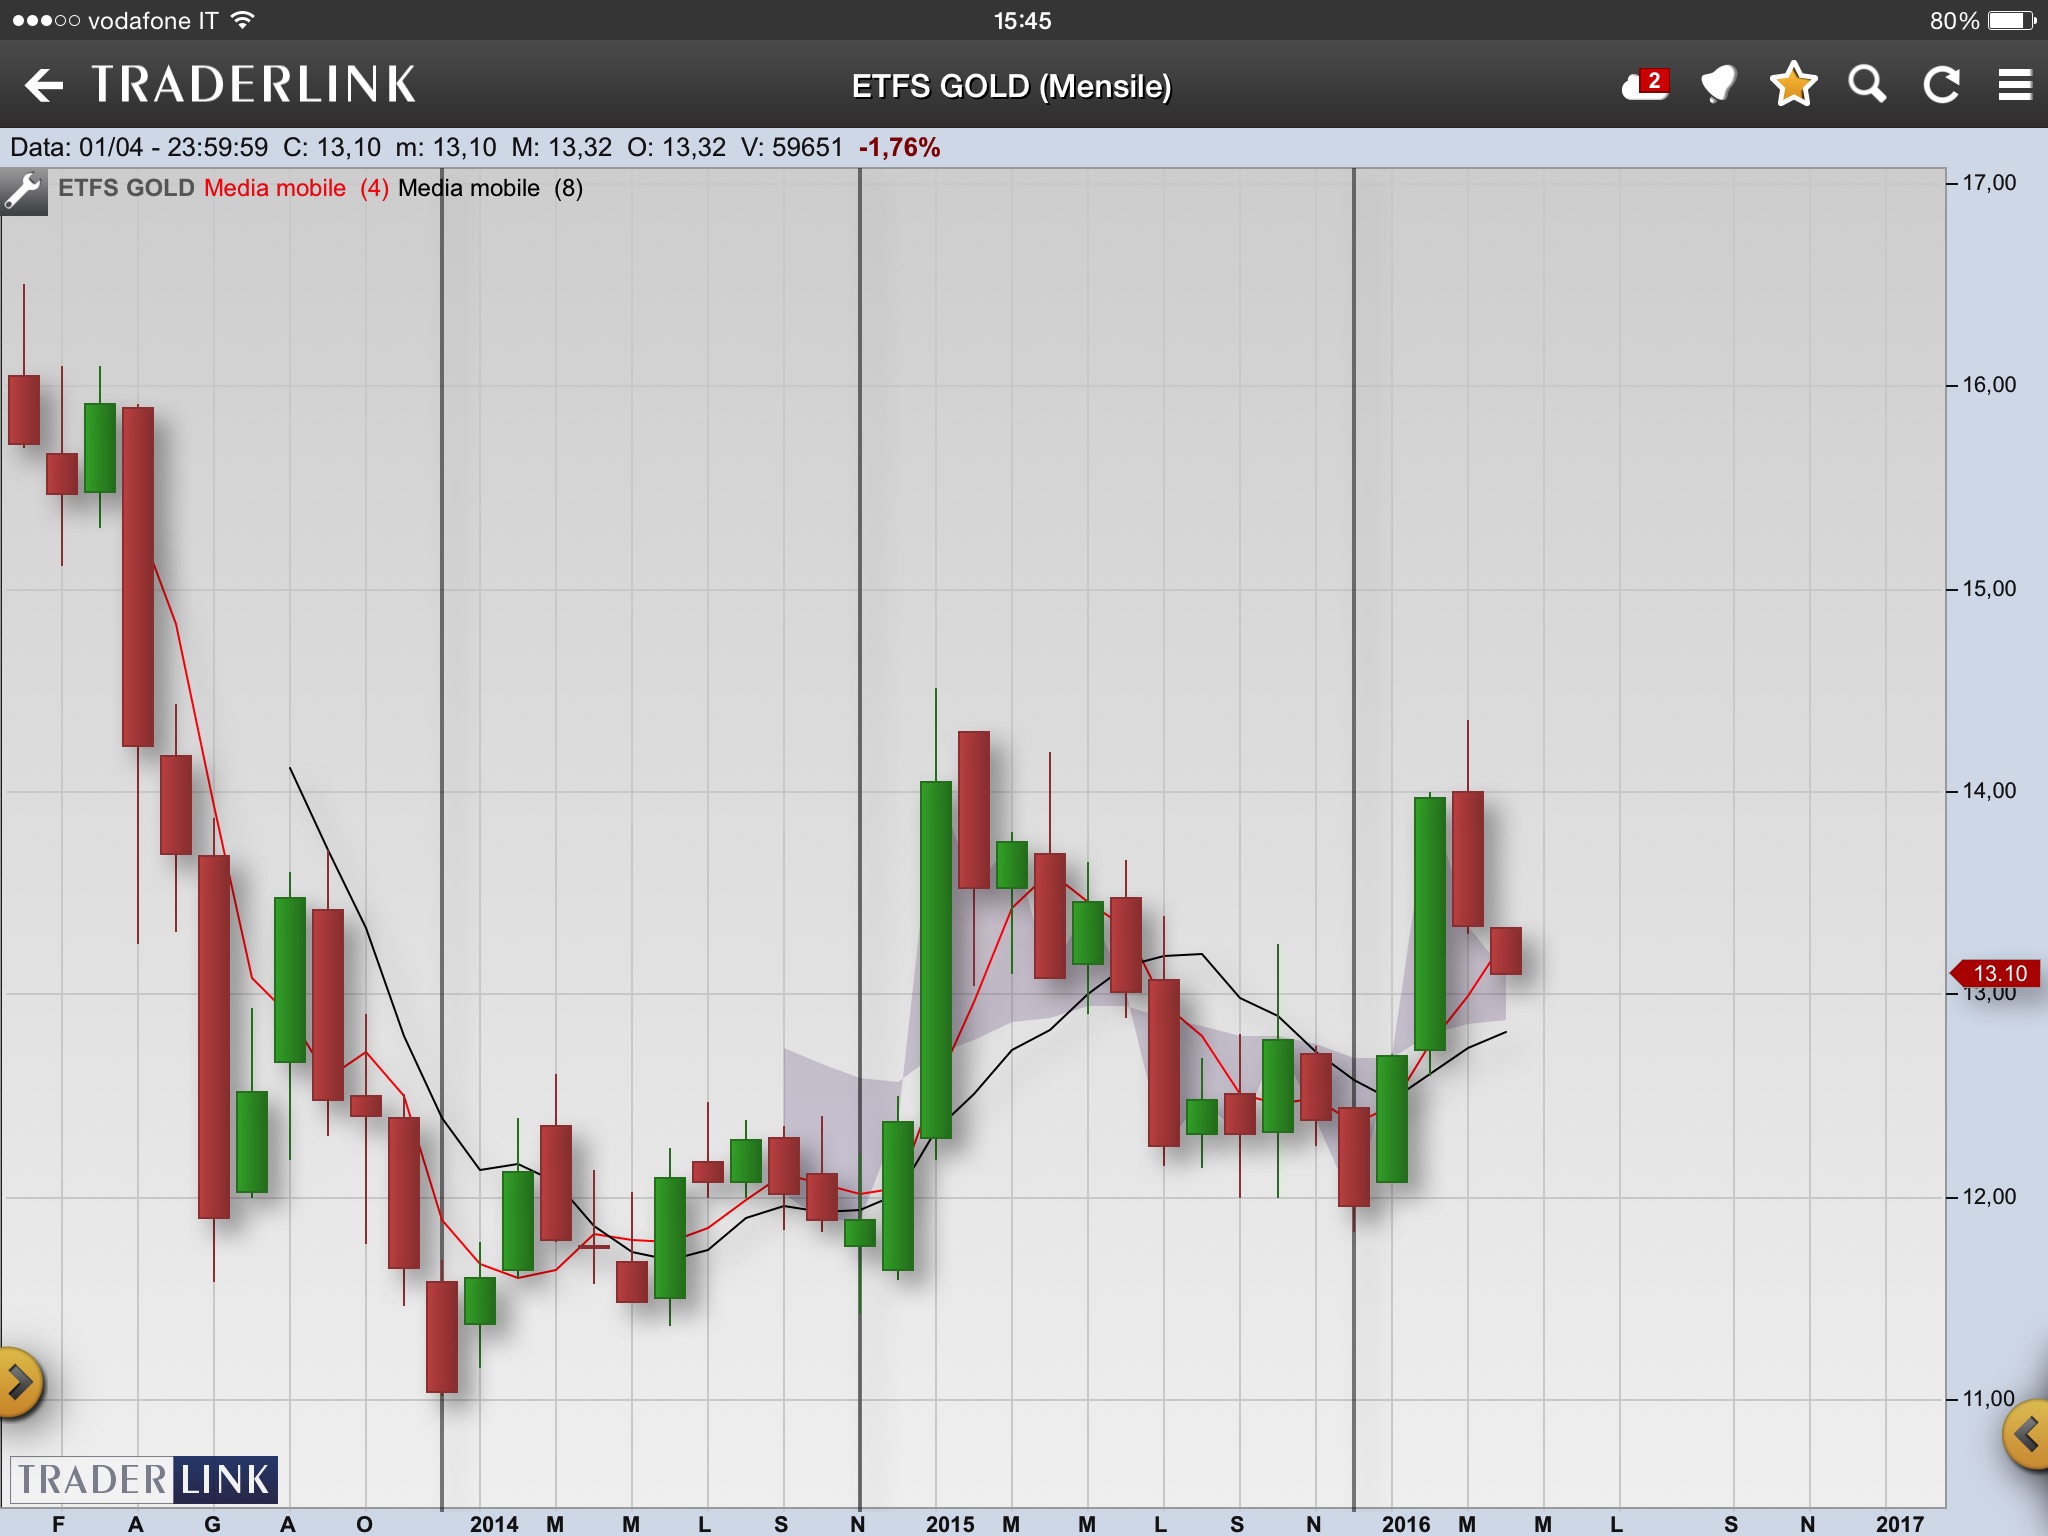Open the cloud notifications icon with badge 2
This screenshot has width=2048, height=1536.
(x=1646, y=85)
